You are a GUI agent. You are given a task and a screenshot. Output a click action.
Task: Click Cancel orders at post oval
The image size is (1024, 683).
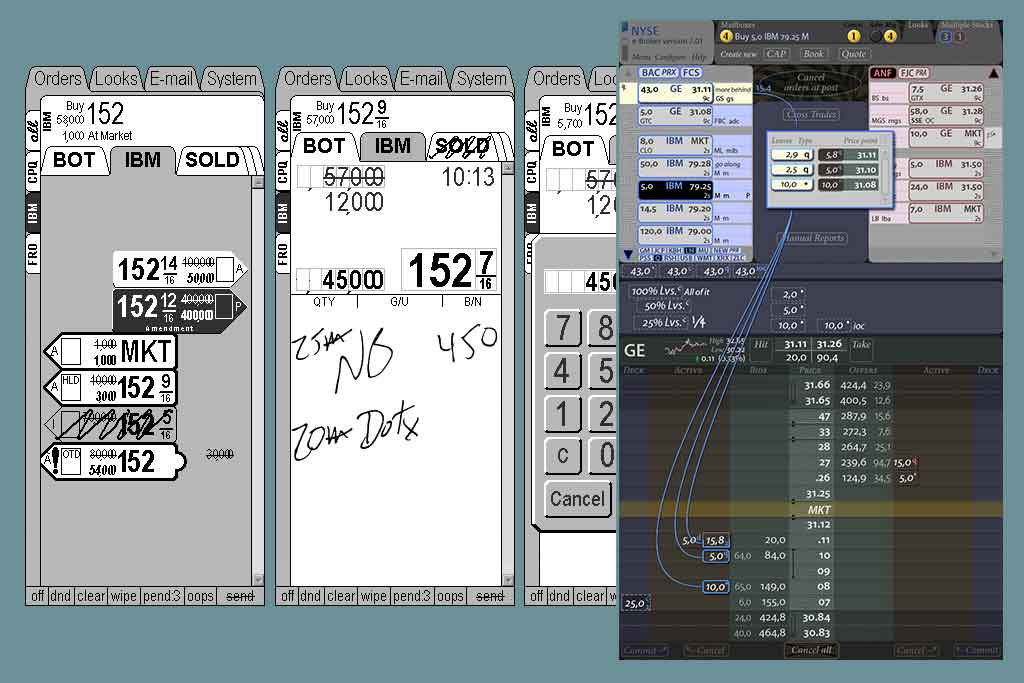click(x=810, y=82)
